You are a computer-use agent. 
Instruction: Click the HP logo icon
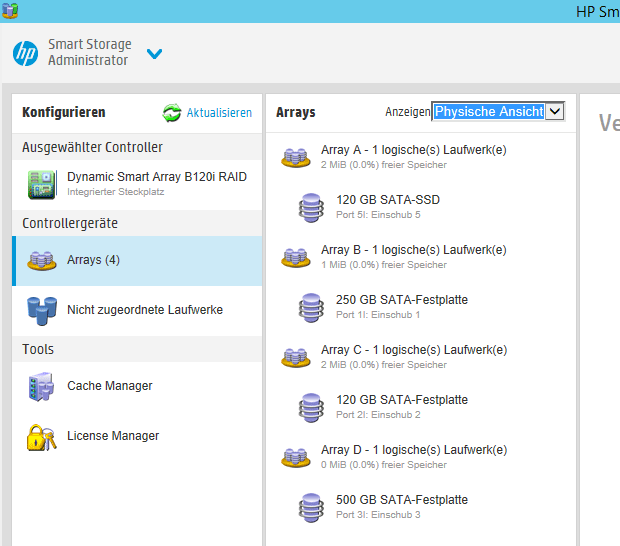click(25, 53)
